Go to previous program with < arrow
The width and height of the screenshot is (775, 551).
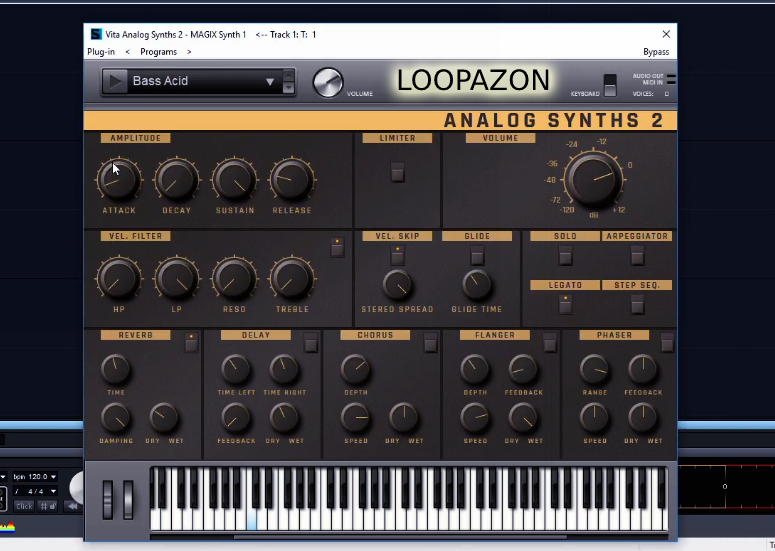click(x=128, y=52)
